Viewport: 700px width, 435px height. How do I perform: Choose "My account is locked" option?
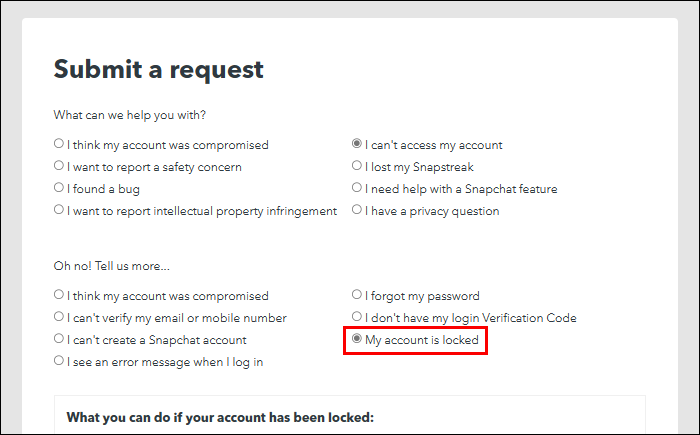[357, 340]
